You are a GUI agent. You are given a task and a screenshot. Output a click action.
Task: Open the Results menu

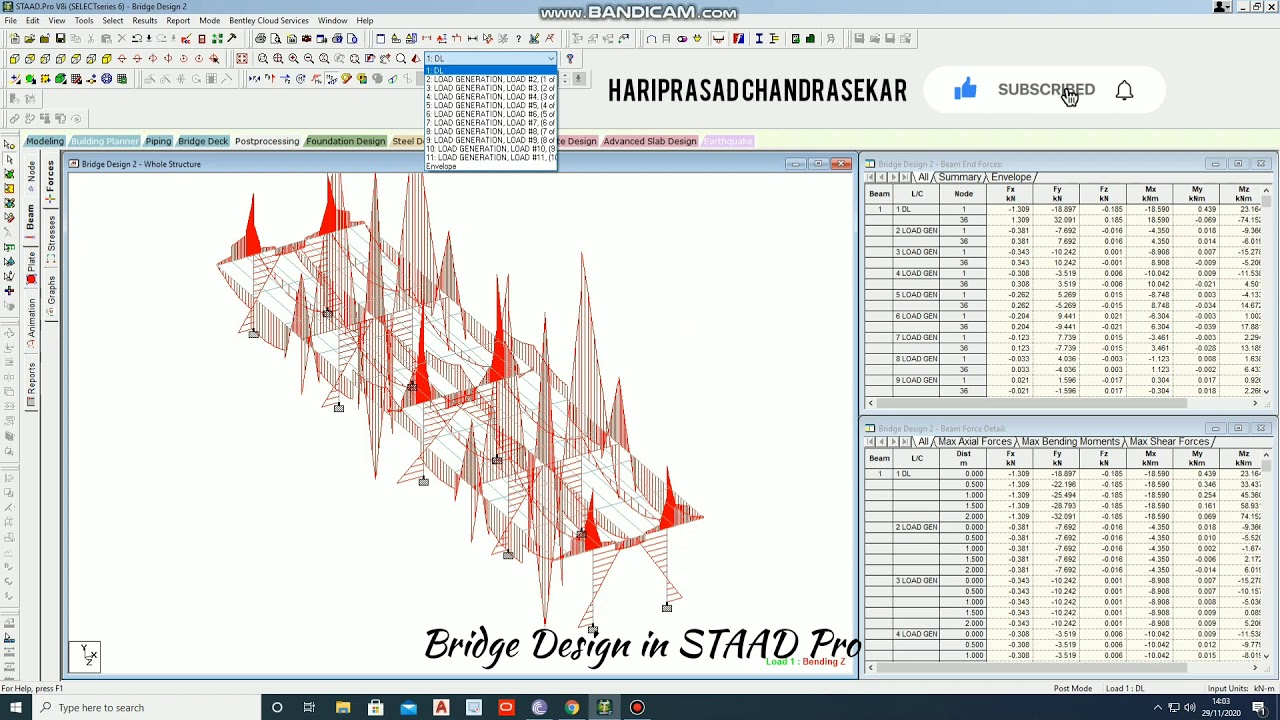point(144,20)
